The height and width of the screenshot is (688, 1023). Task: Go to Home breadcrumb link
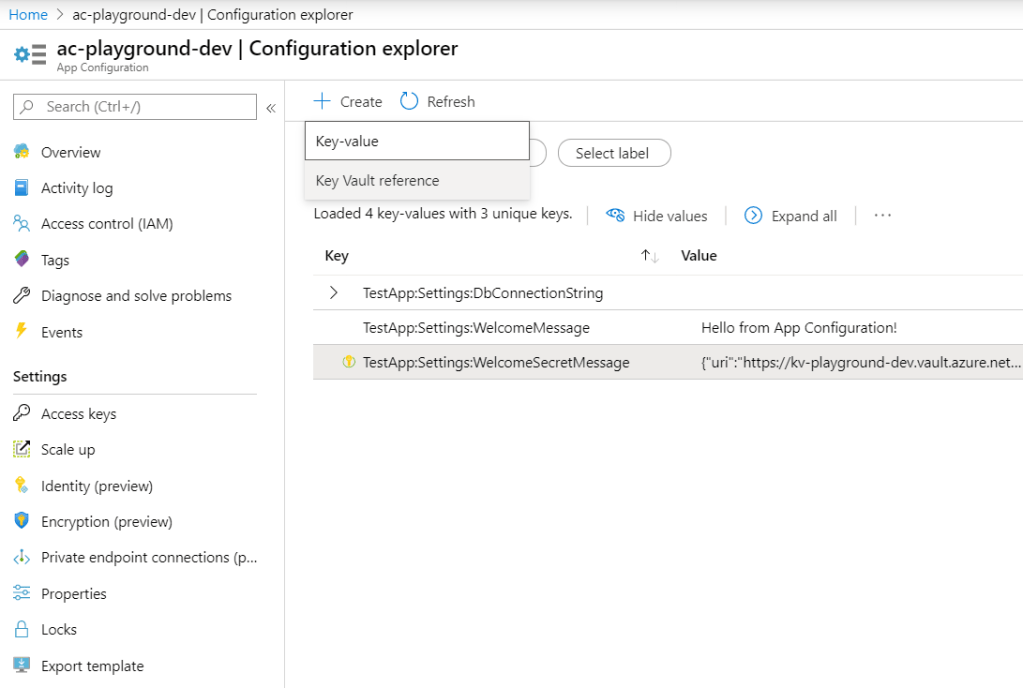pyautogui.click(x=28, y=15)
